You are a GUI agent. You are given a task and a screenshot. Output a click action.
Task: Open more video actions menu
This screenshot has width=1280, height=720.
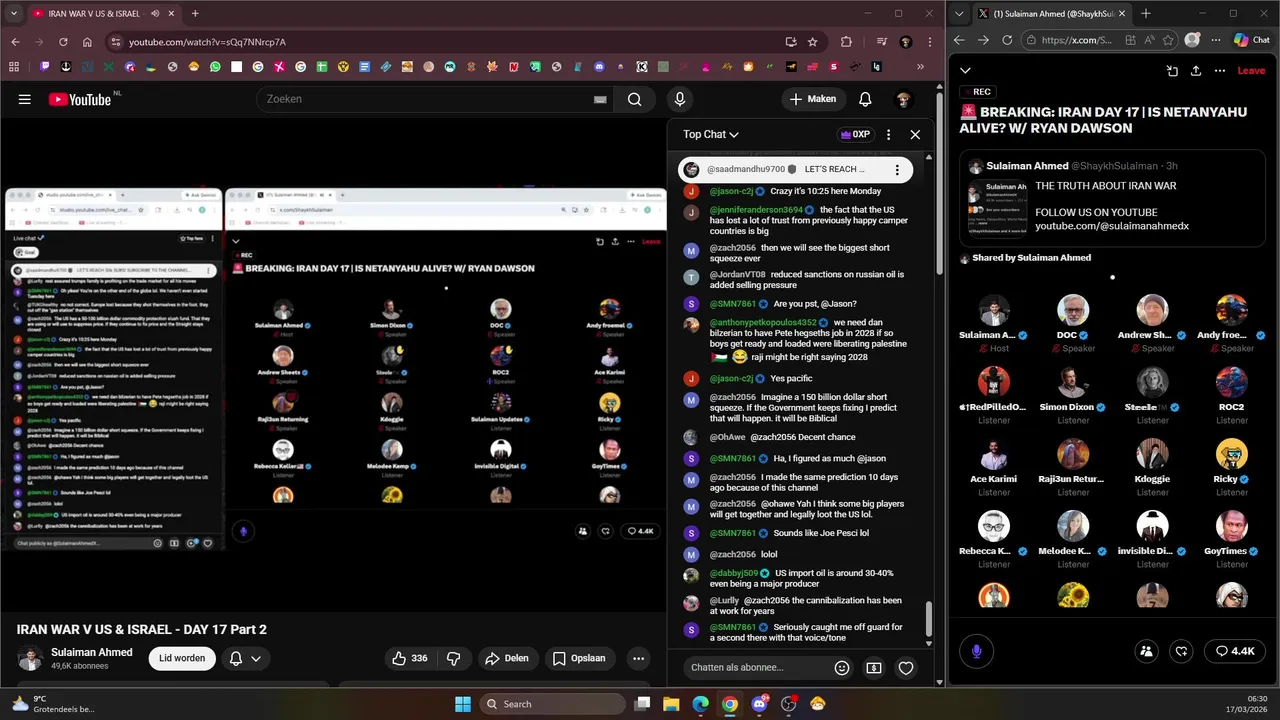coord(638,658)
